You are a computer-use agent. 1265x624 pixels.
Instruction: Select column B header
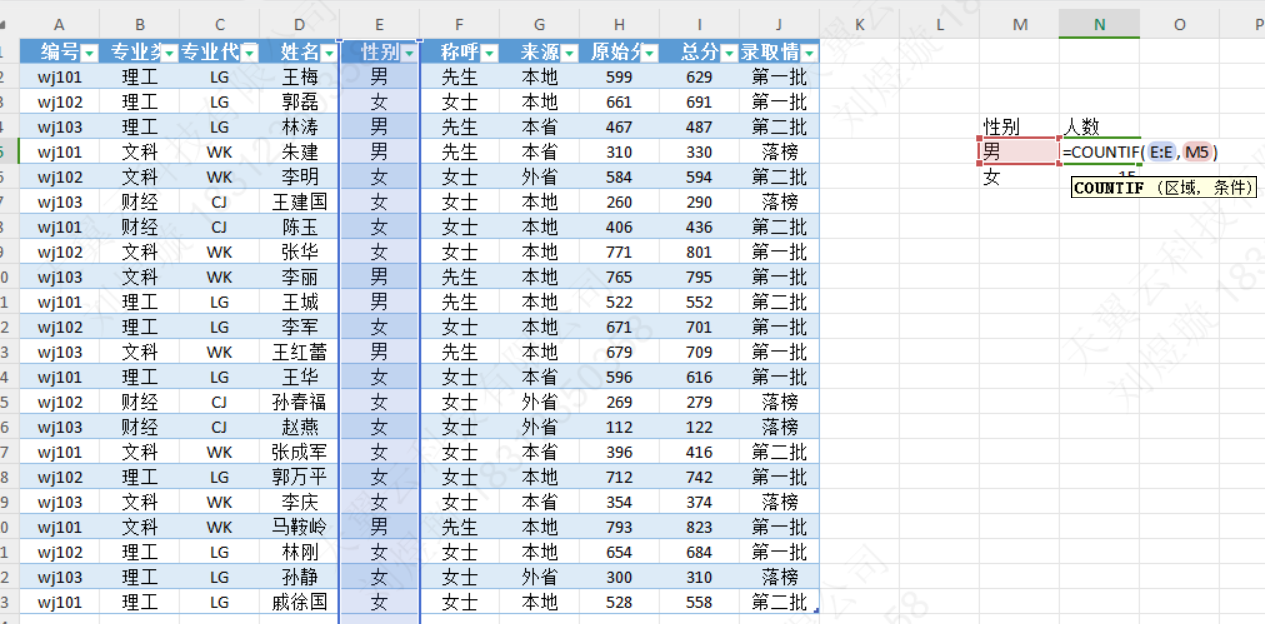click(139, 24)
